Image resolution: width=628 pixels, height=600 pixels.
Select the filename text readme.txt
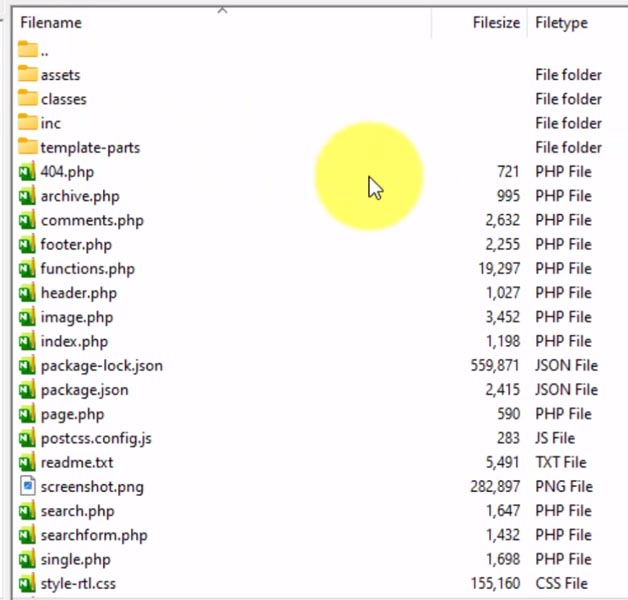pos(77,463)
